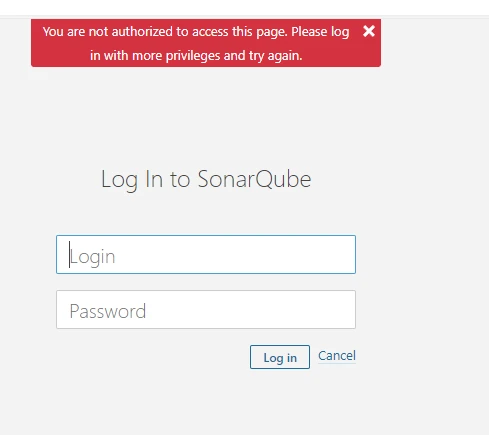Activate the Password text box
Screen dimensions: 489x435
coord(206,309)
